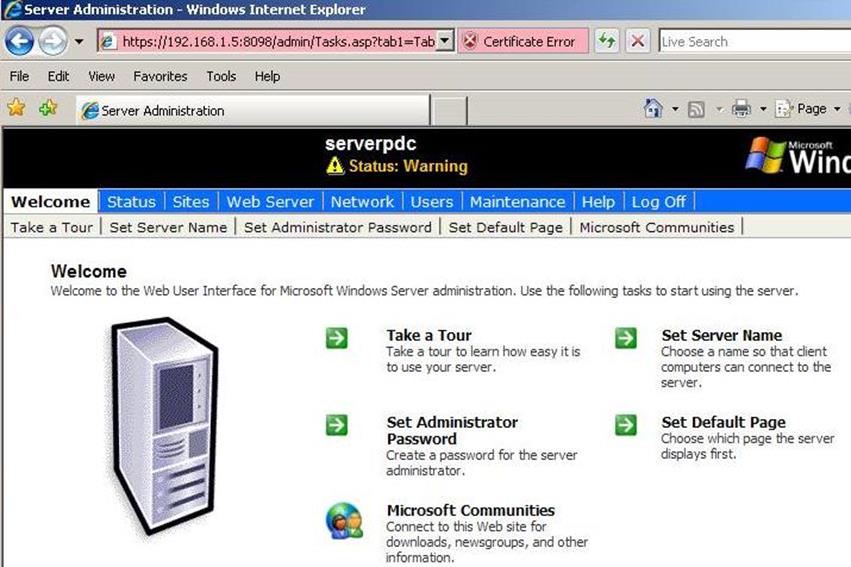The width and height of the screenshot is (851, 567).
Task: Click the Stop loading red X icon
Action: point(638,41)
